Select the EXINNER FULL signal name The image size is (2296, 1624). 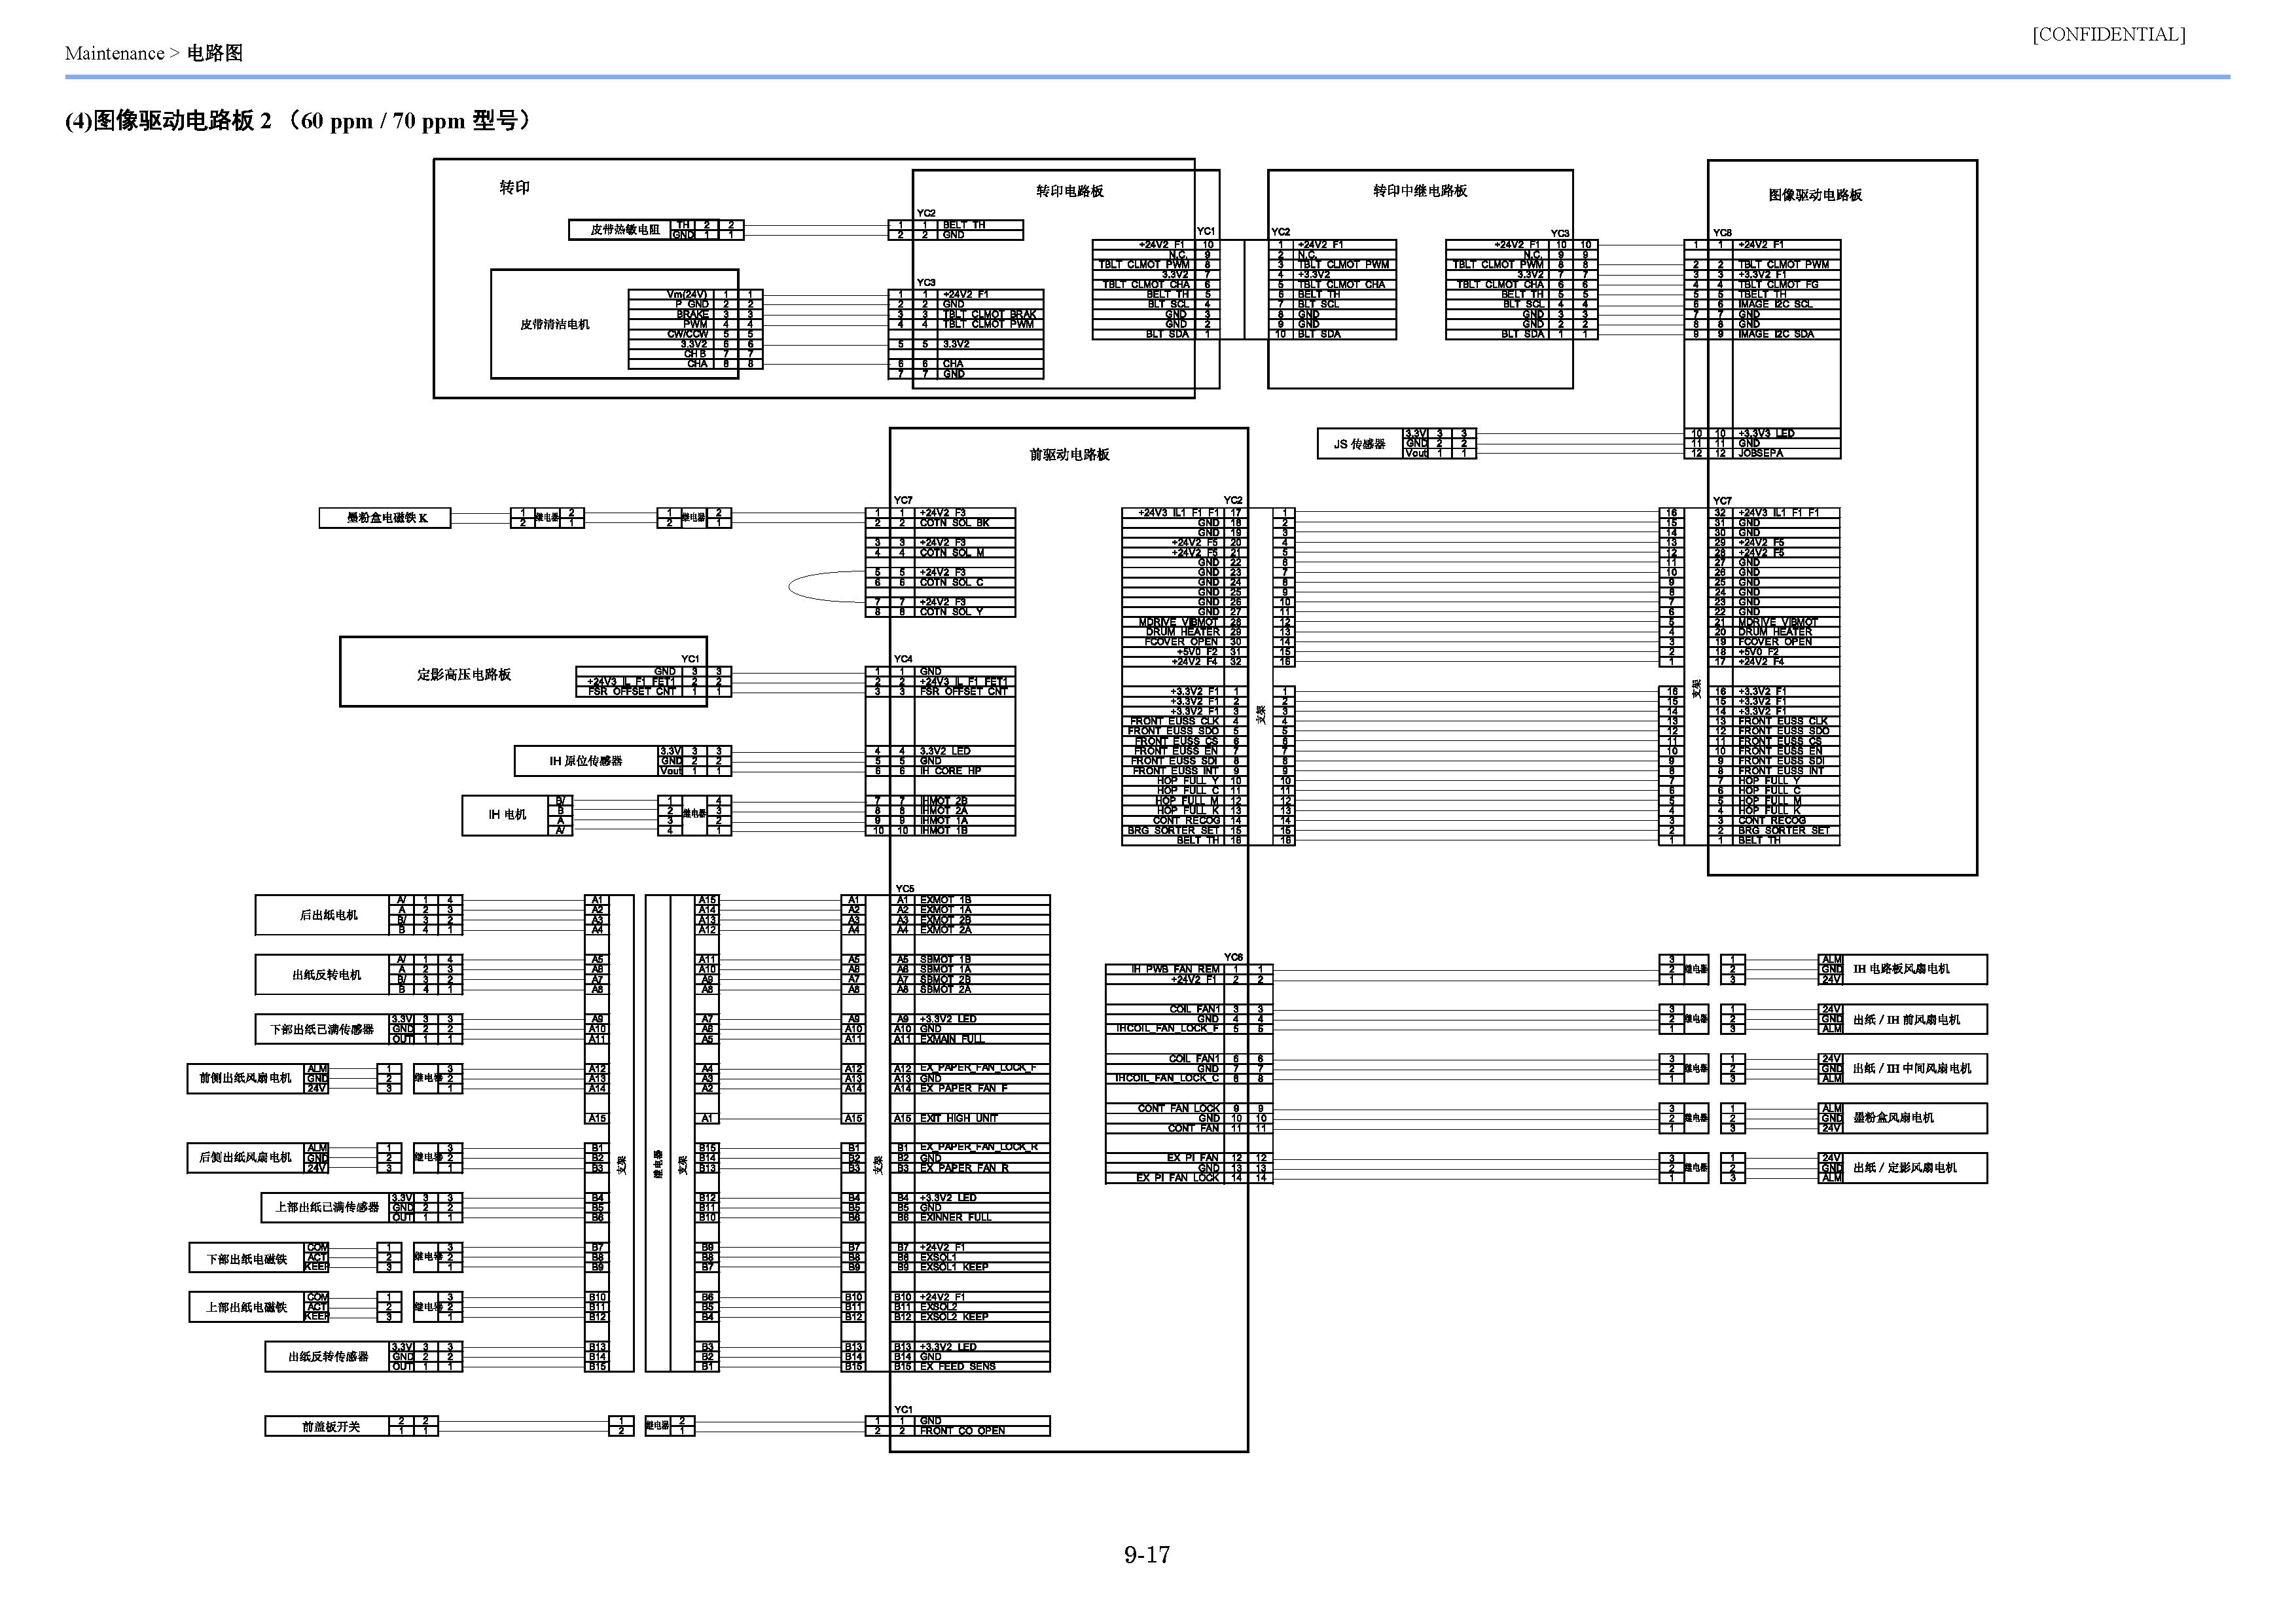tap(956, 1218)
